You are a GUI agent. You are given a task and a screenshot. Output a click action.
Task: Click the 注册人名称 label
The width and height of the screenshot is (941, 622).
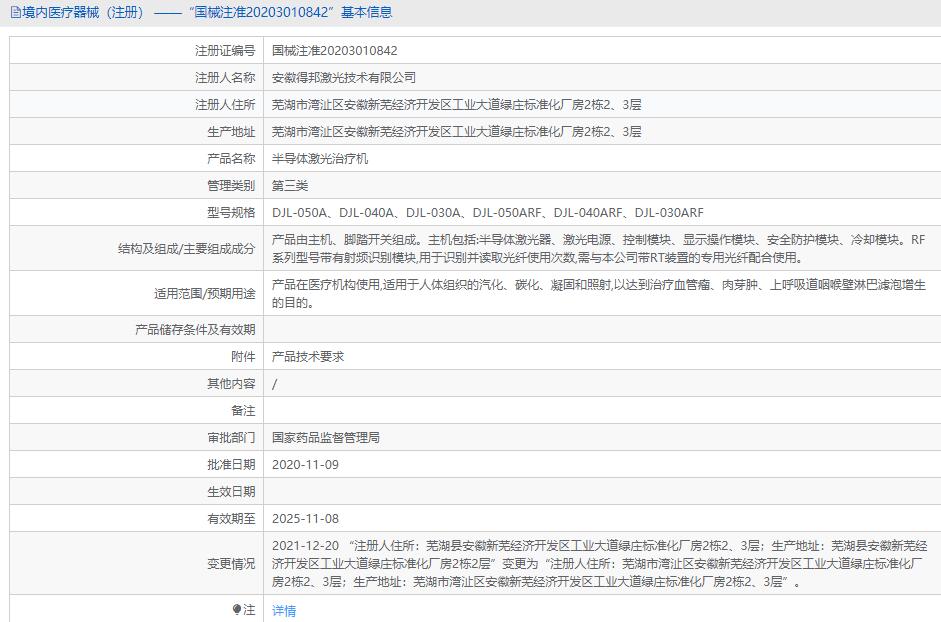225,77
